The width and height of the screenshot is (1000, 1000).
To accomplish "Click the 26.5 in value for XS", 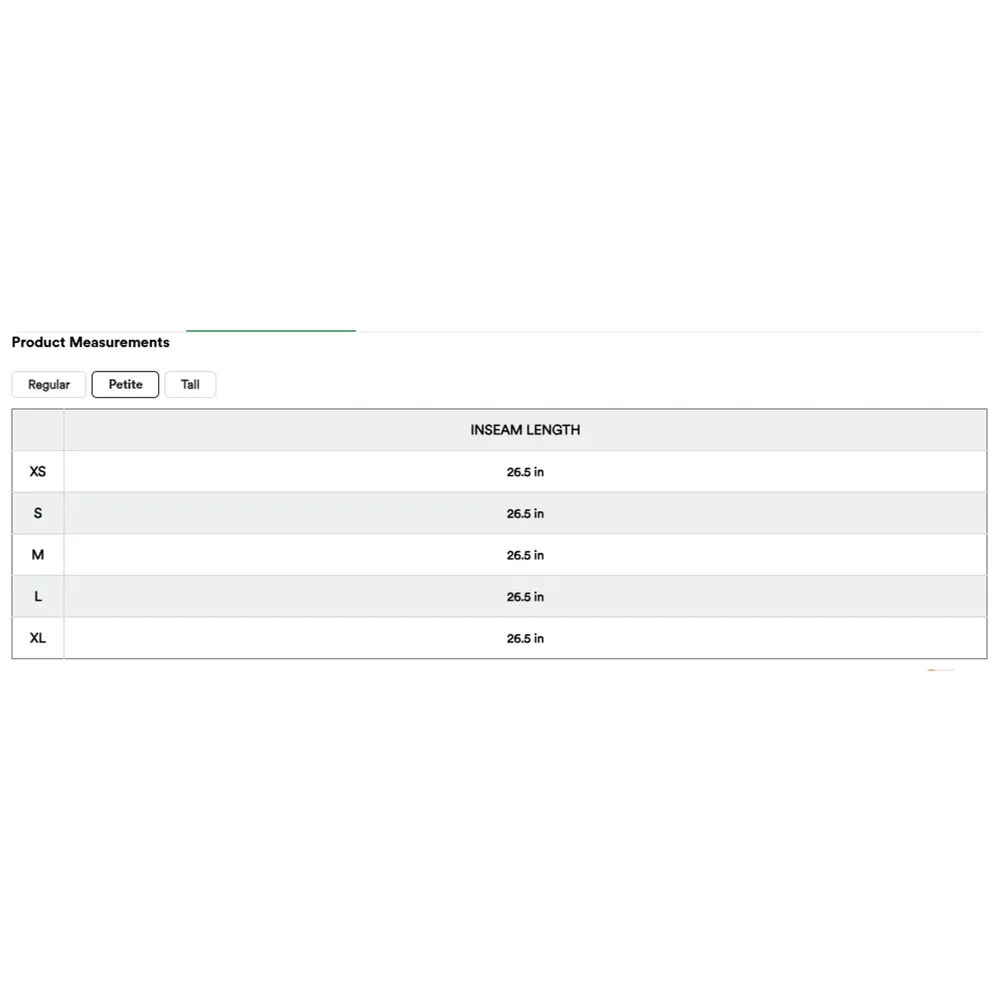I will point(525,472).
